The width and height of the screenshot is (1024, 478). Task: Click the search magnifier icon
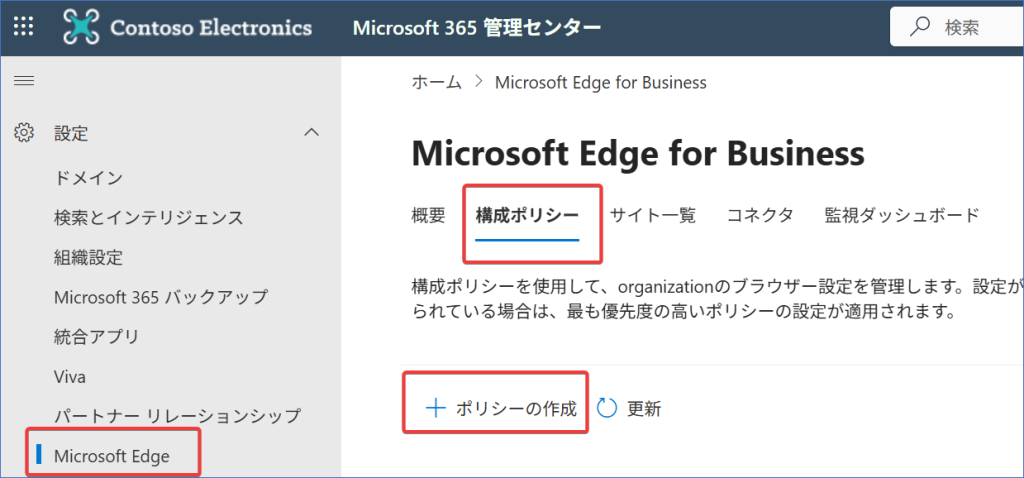point(920,27)
